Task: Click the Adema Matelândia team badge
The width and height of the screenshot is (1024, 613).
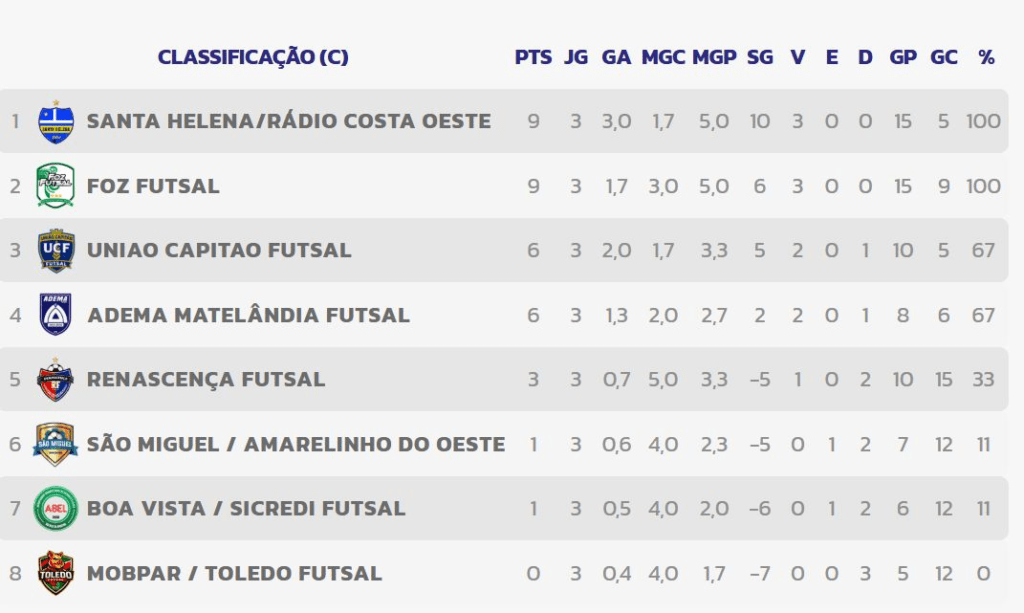Action: coord(55,315)
